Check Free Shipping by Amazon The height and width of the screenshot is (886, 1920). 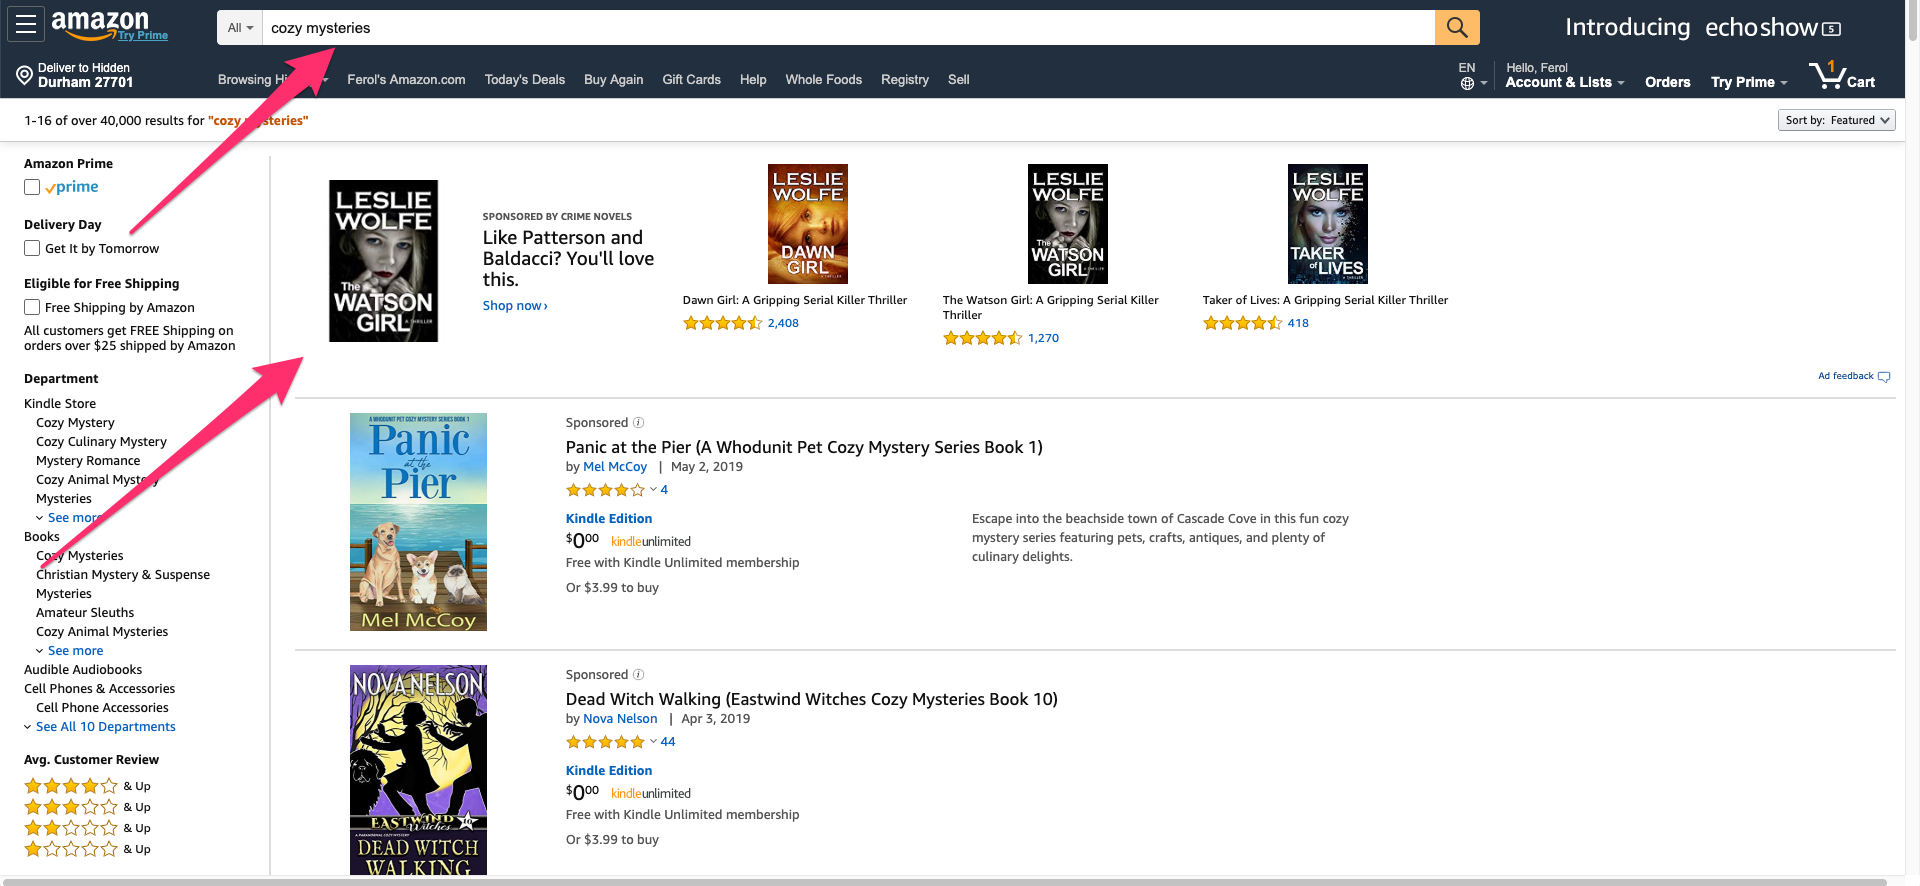[x=32, y=307]
